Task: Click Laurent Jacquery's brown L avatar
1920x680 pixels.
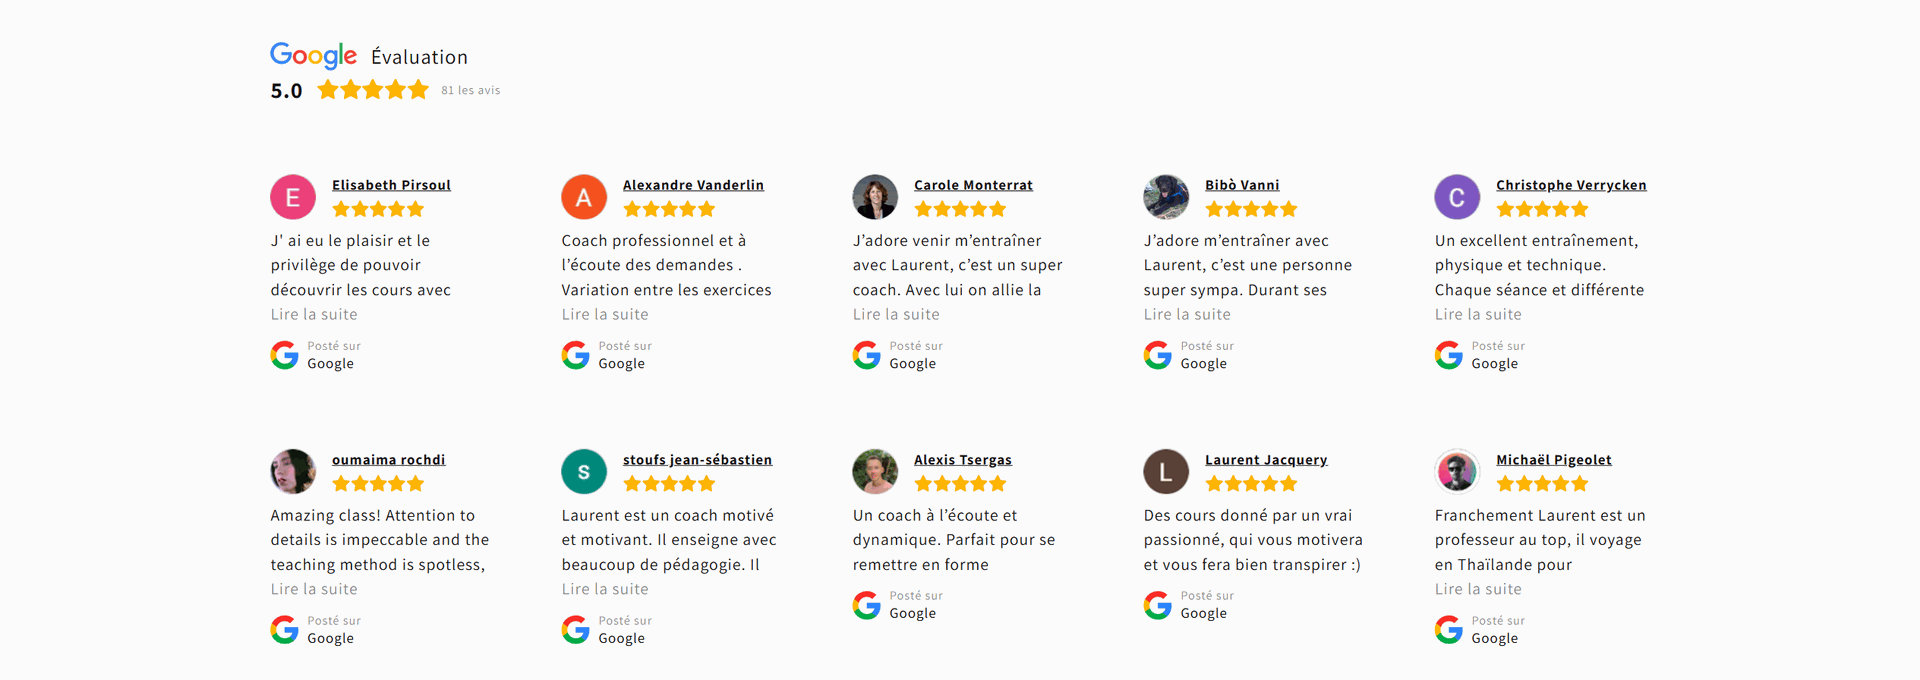Action: (x=1166, y=472)
